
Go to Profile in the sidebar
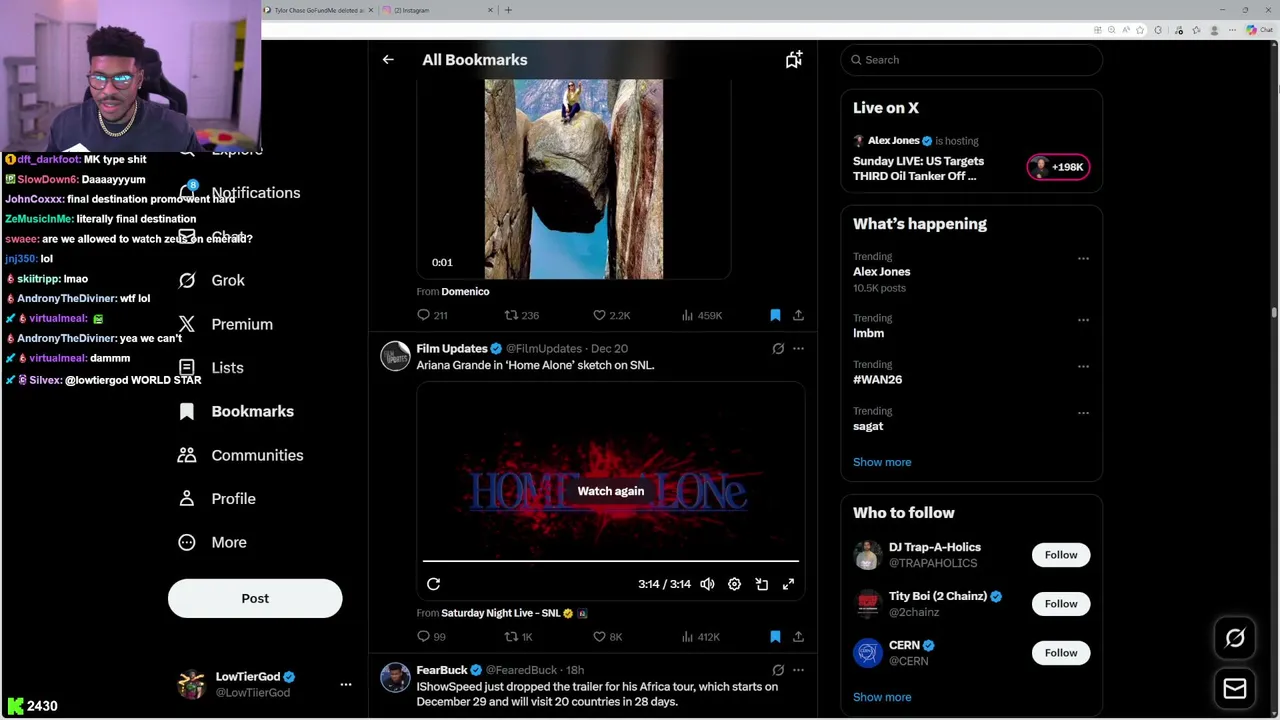216,499
